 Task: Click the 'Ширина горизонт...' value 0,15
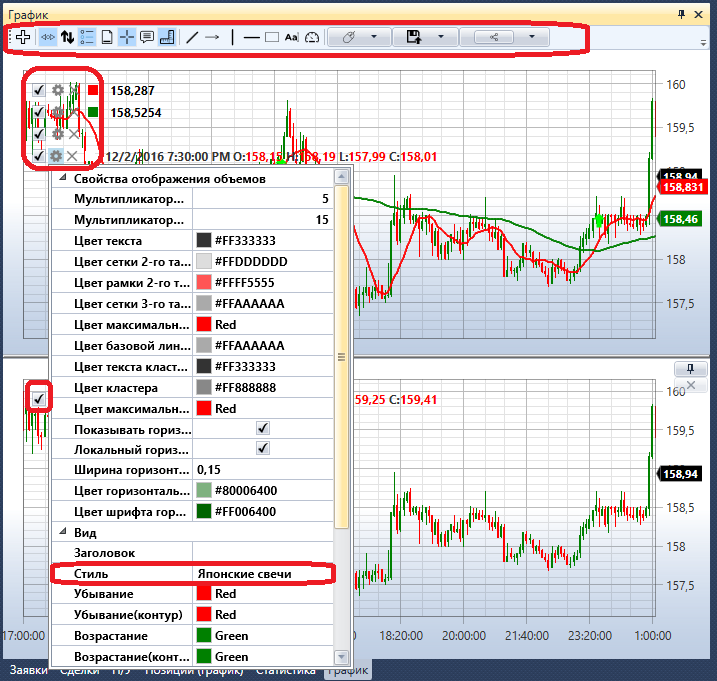tap(263, 469)
